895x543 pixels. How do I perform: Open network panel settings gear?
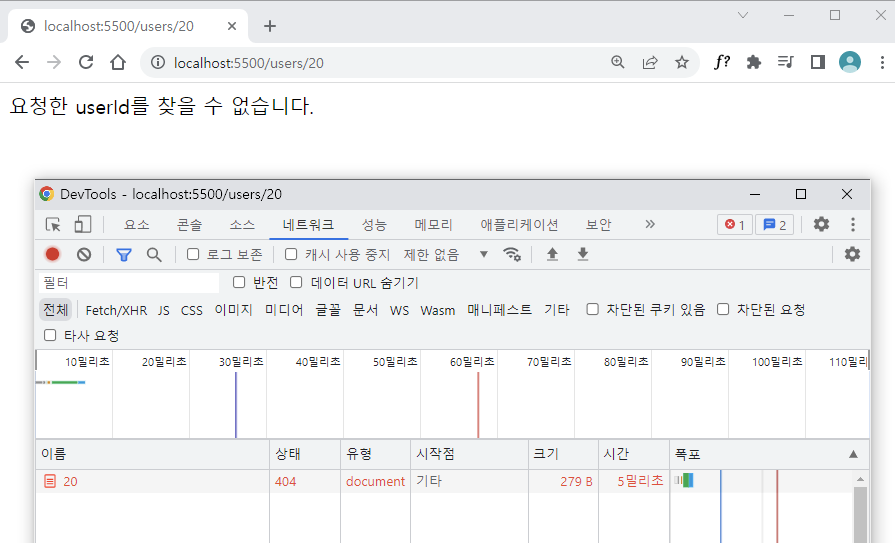tap(852, 254)
